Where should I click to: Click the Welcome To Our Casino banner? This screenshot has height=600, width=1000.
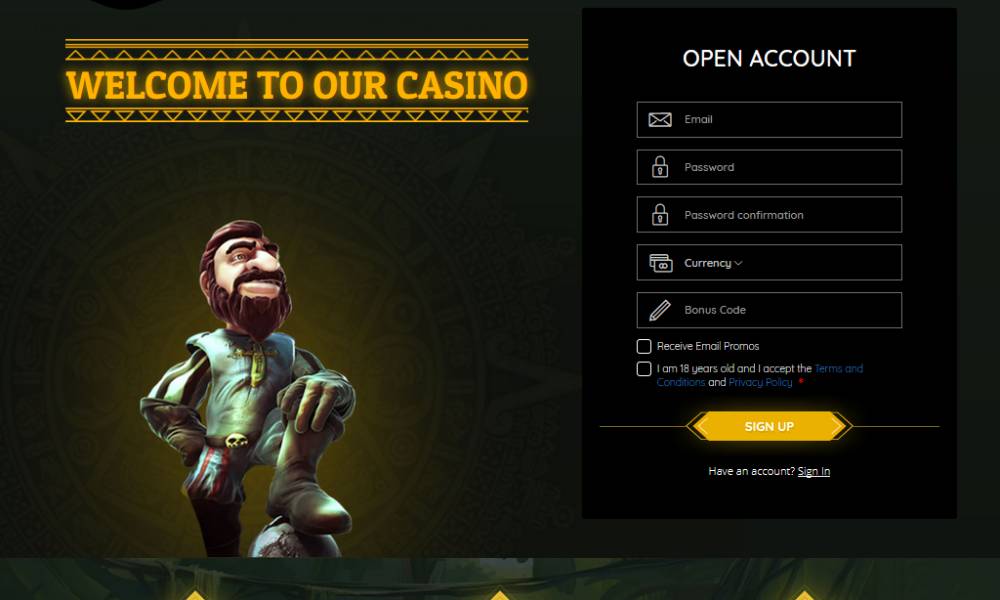[x=297, y=81]
